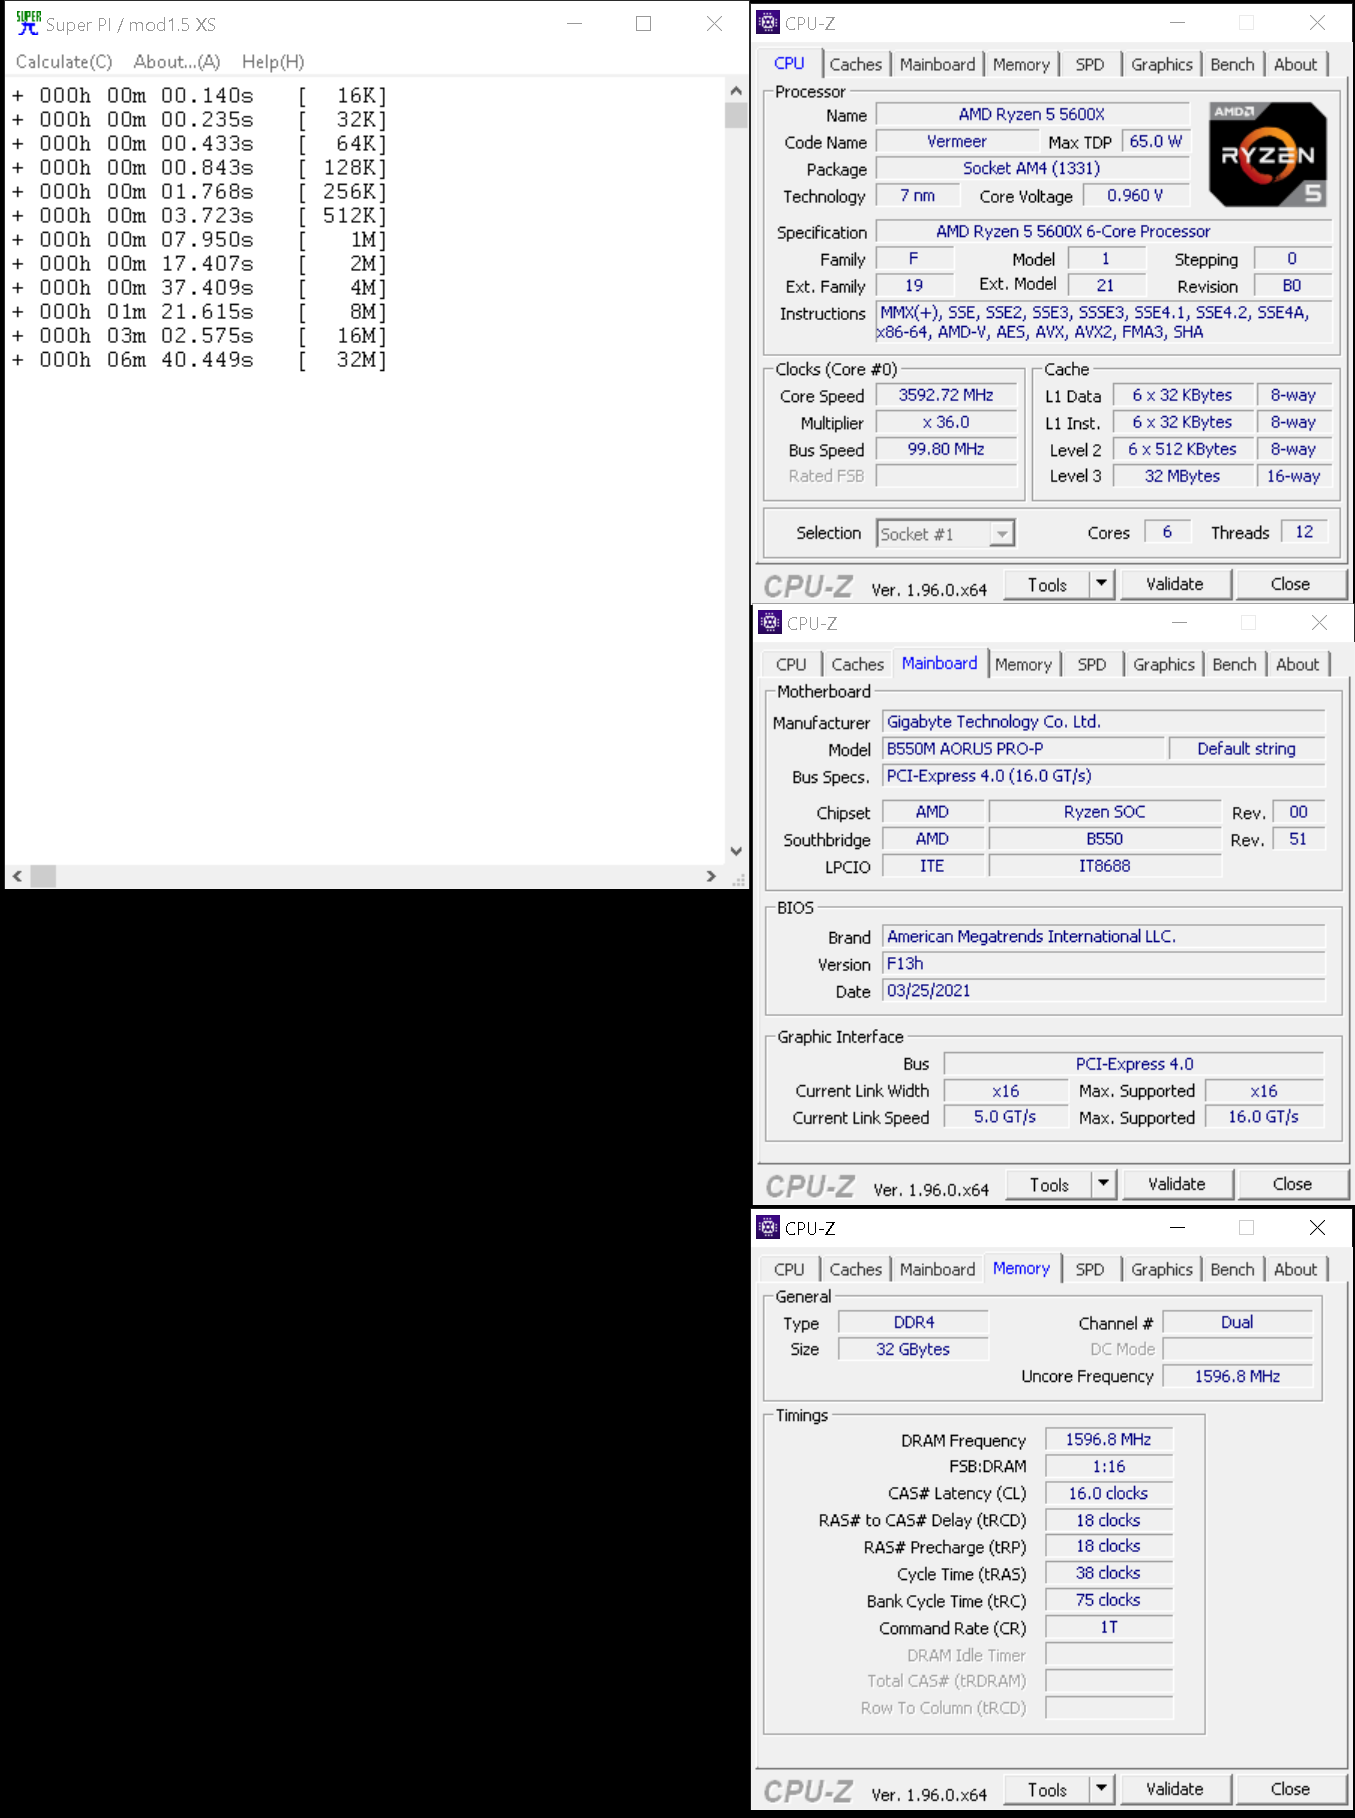
Task: Click the 16K result line 00.140s
Action: click(199, 96)
